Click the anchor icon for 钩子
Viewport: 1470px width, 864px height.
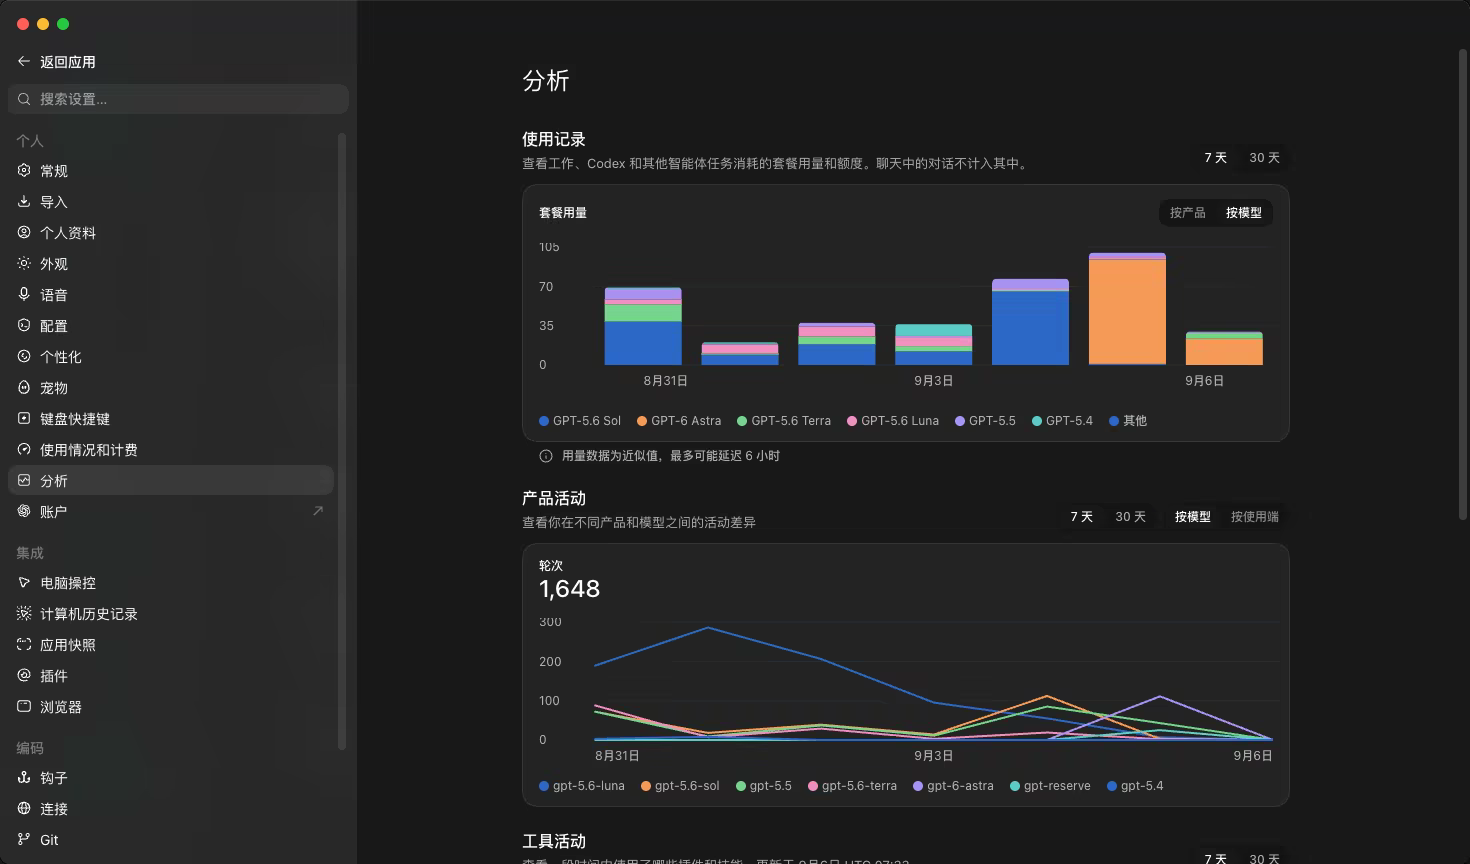pyautogui.click(x=24, y=778)
